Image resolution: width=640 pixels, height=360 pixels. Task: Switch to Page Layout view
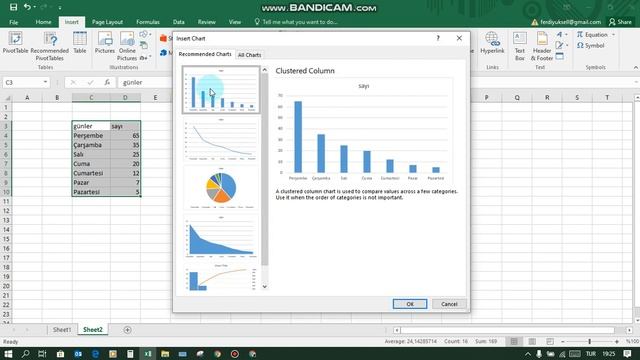coord(532,341)
